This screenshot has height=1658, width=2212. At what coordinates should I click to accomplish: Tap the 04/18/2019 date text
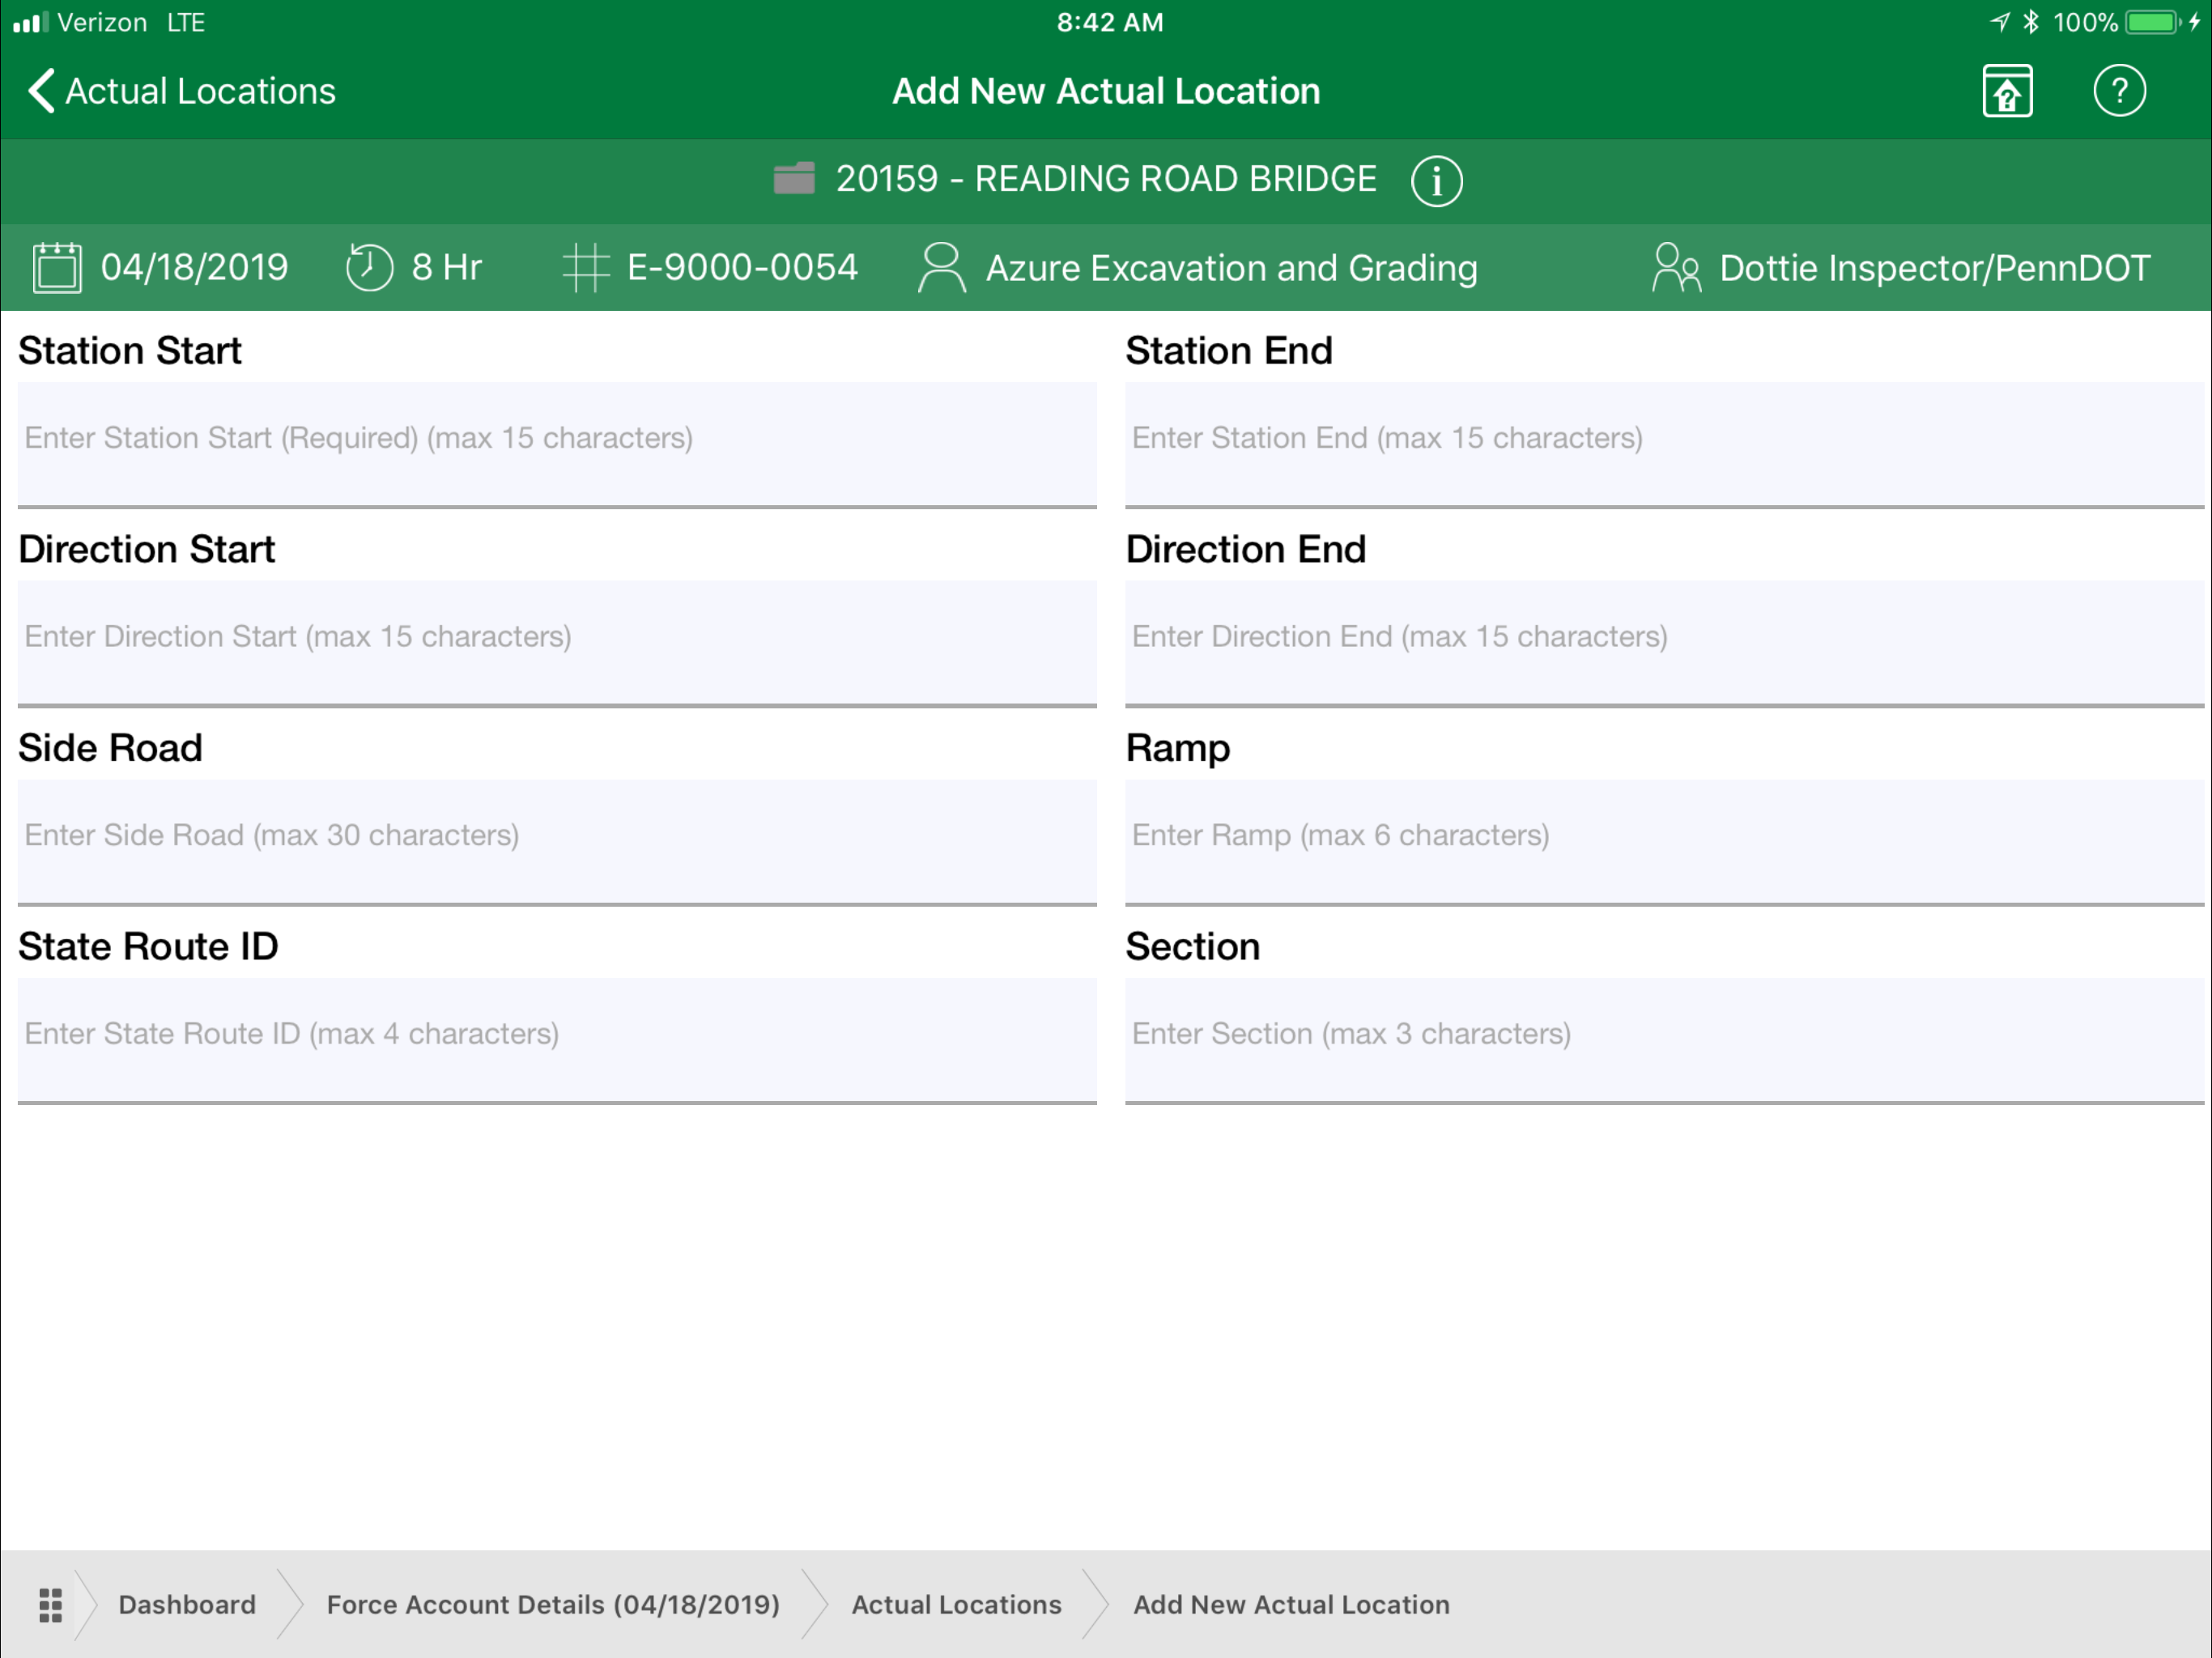tap(194, 267)
